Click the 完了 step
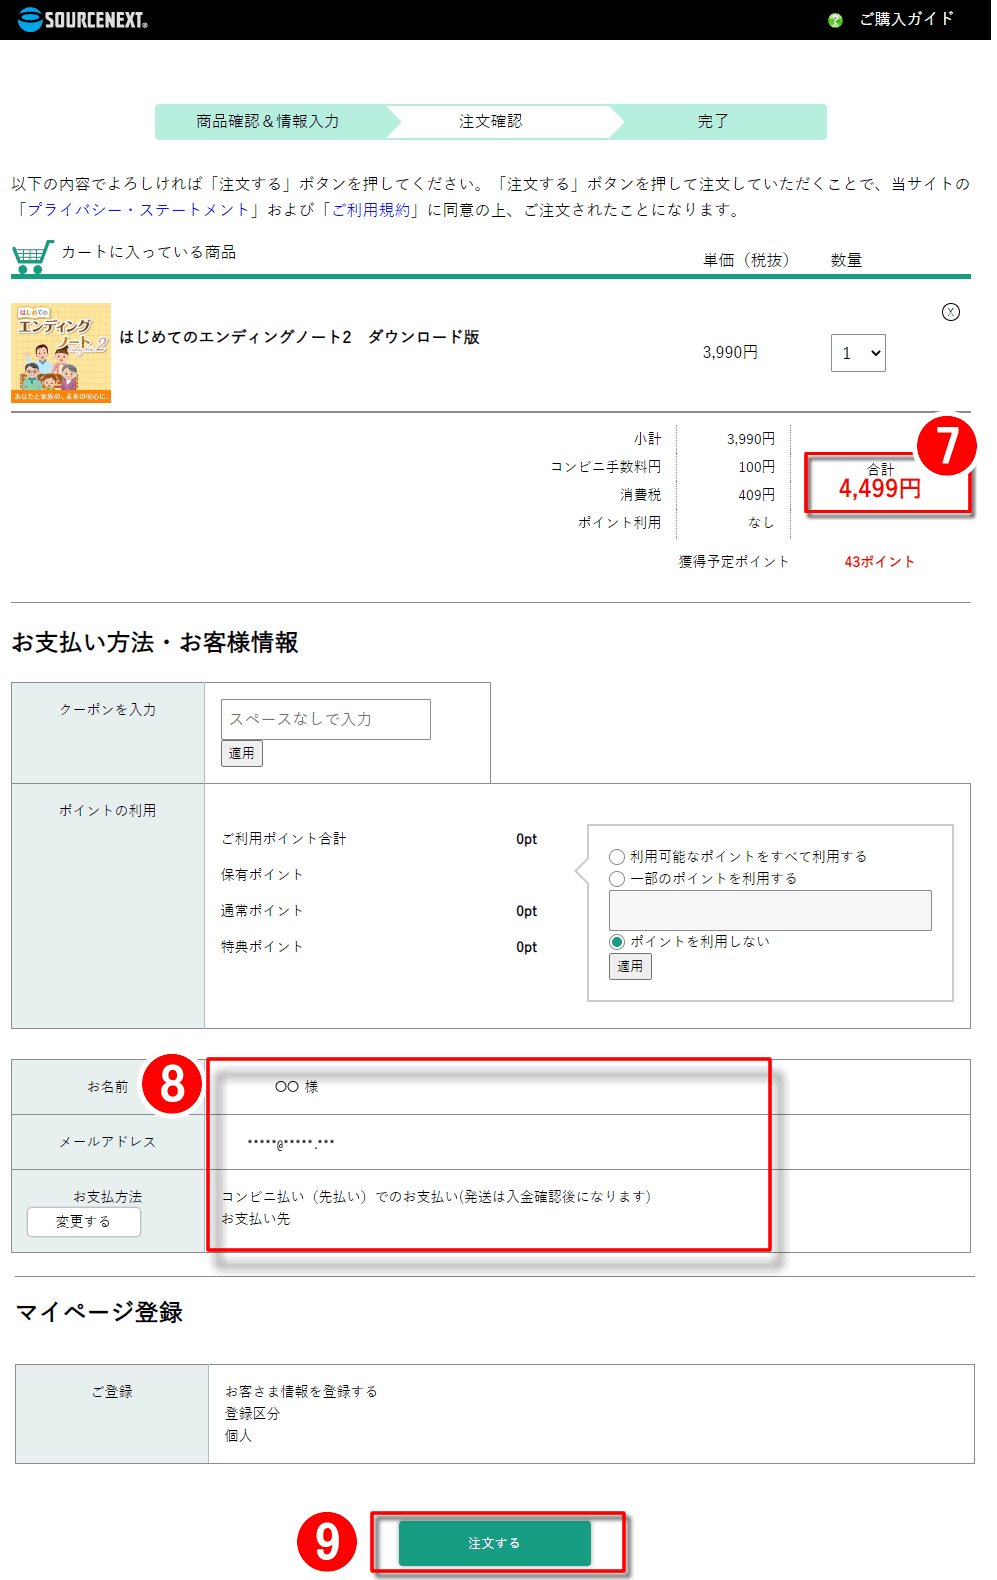The width and height of the screenshot is (997, 1580). point(713,121)
